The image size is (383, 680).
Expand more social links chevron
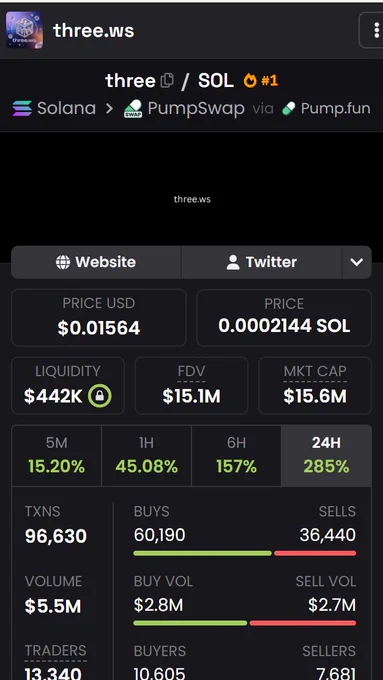[357, 262]
